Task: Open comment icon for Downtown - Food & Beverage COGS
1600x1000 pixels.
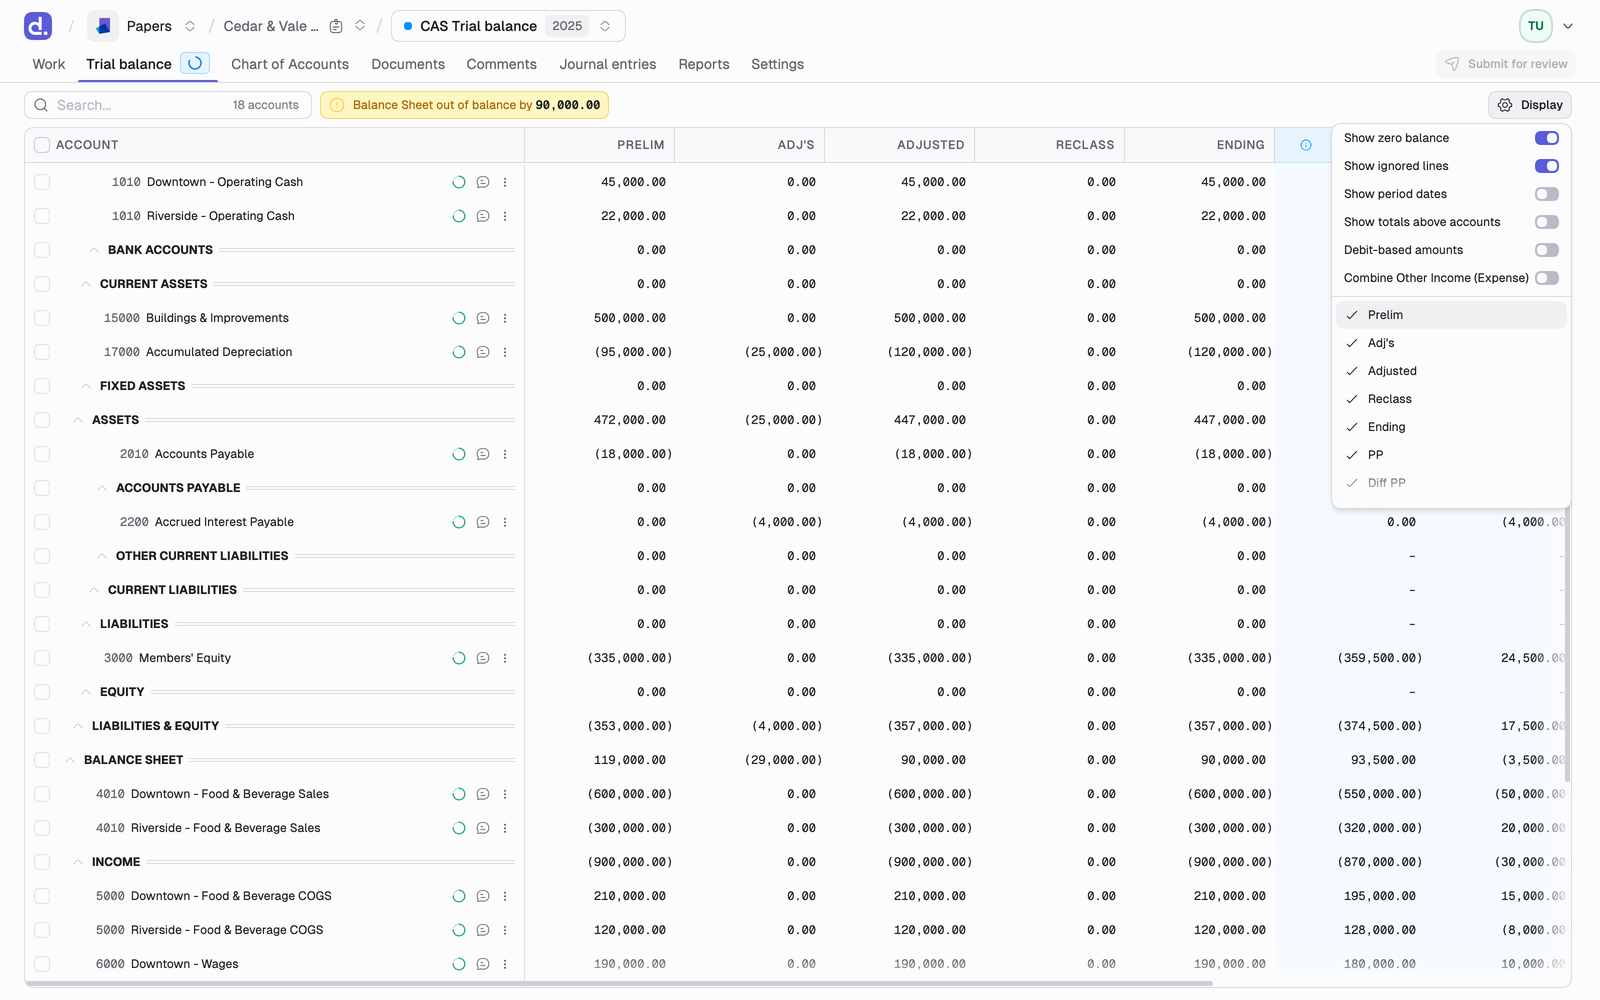Action: 483,896
